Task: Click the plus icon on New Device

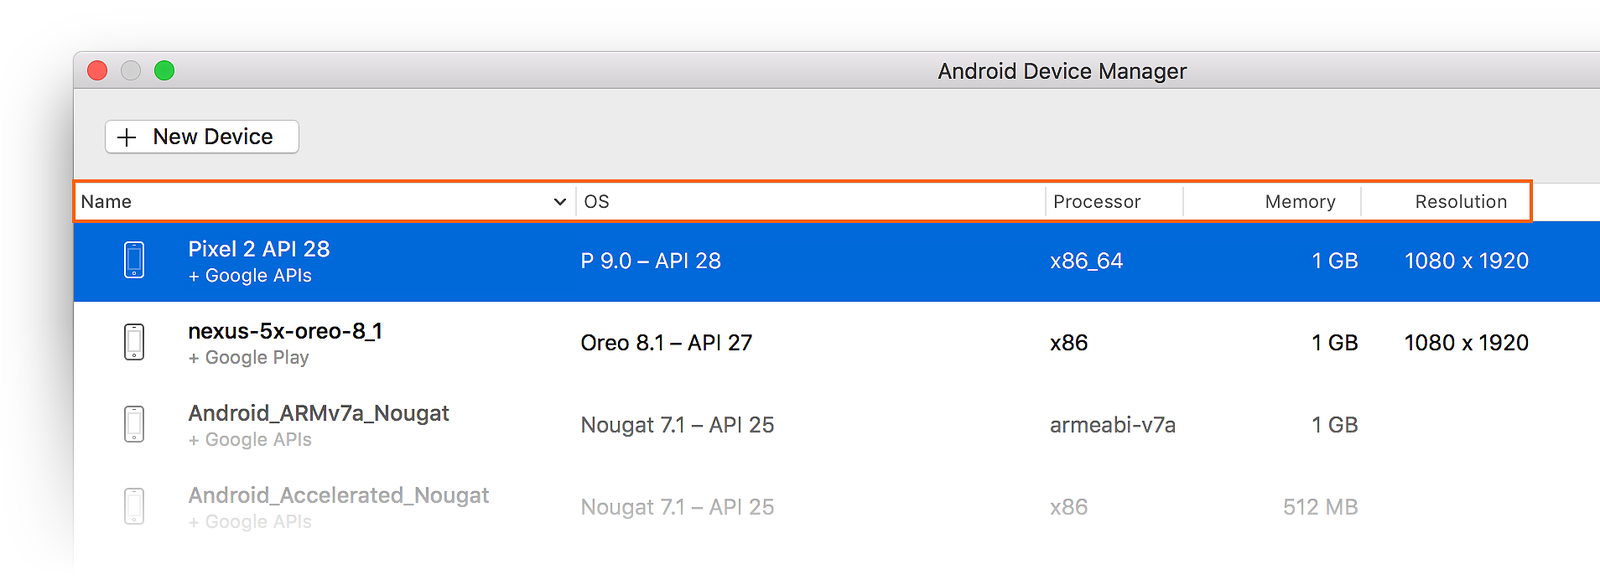Action: click(126, 136)
